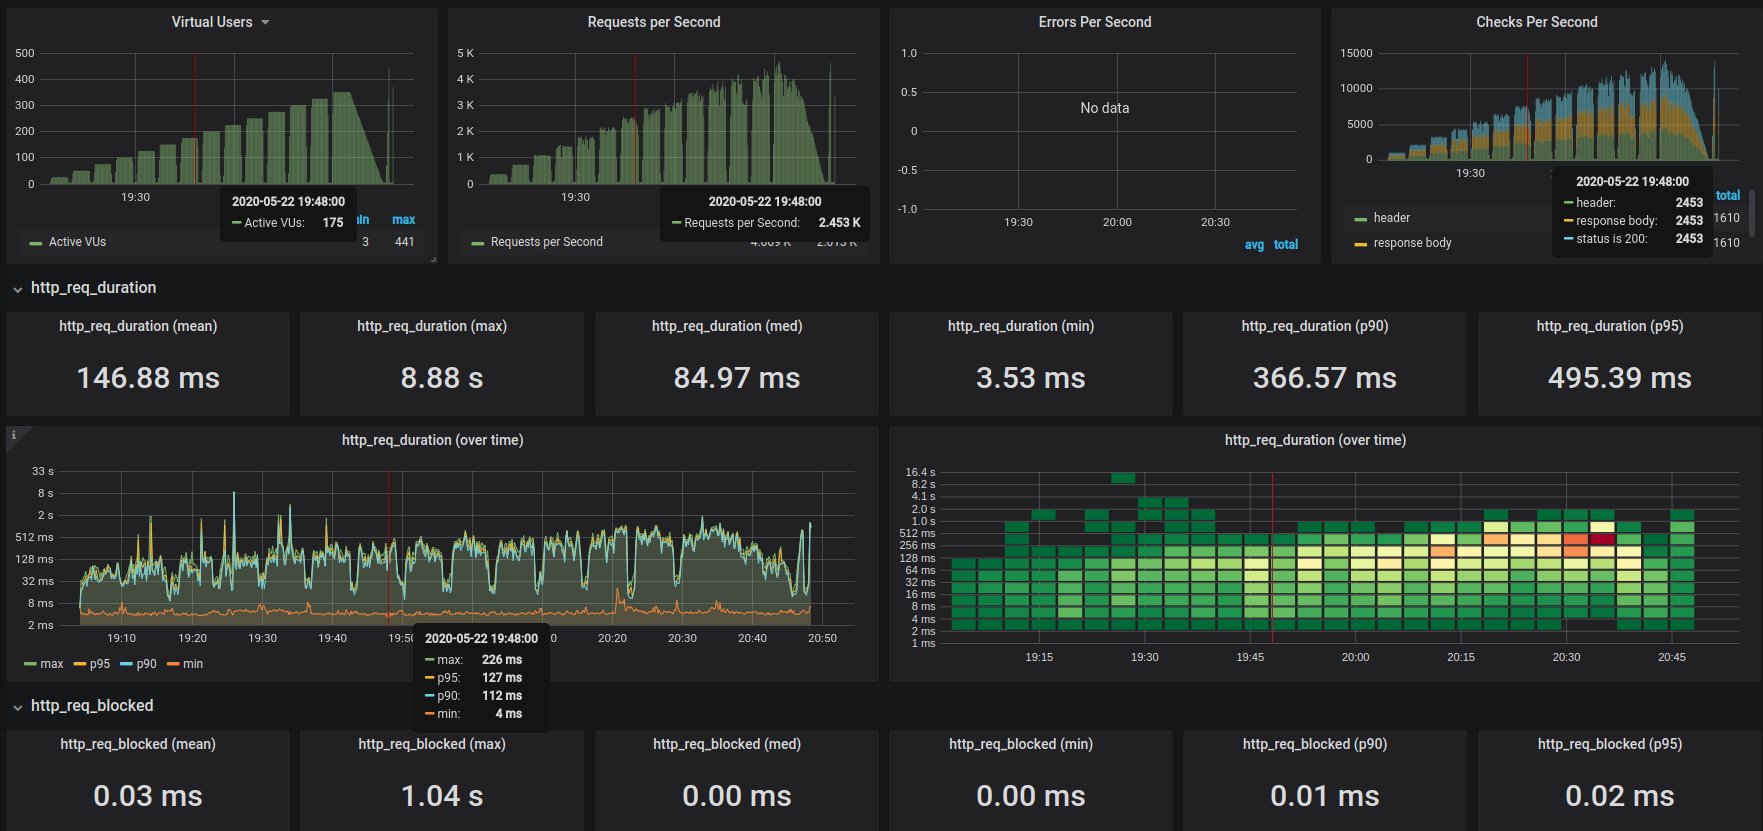The image size is (1763, 831).
Task: Open http_req_duration (max) panel title menu
Action: tap(432, 326)
